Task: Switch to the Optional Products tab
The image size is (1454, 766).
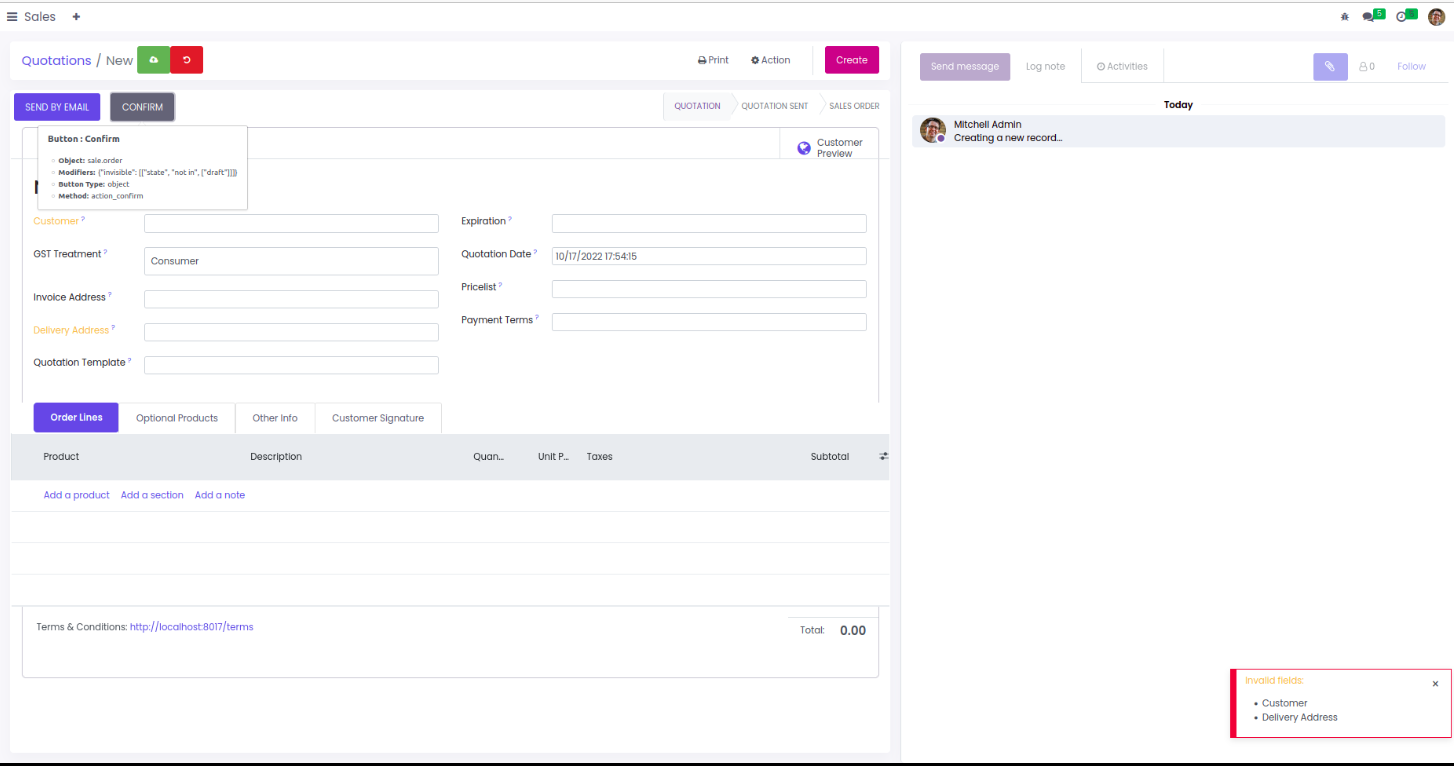Action: tap(176, 418)
